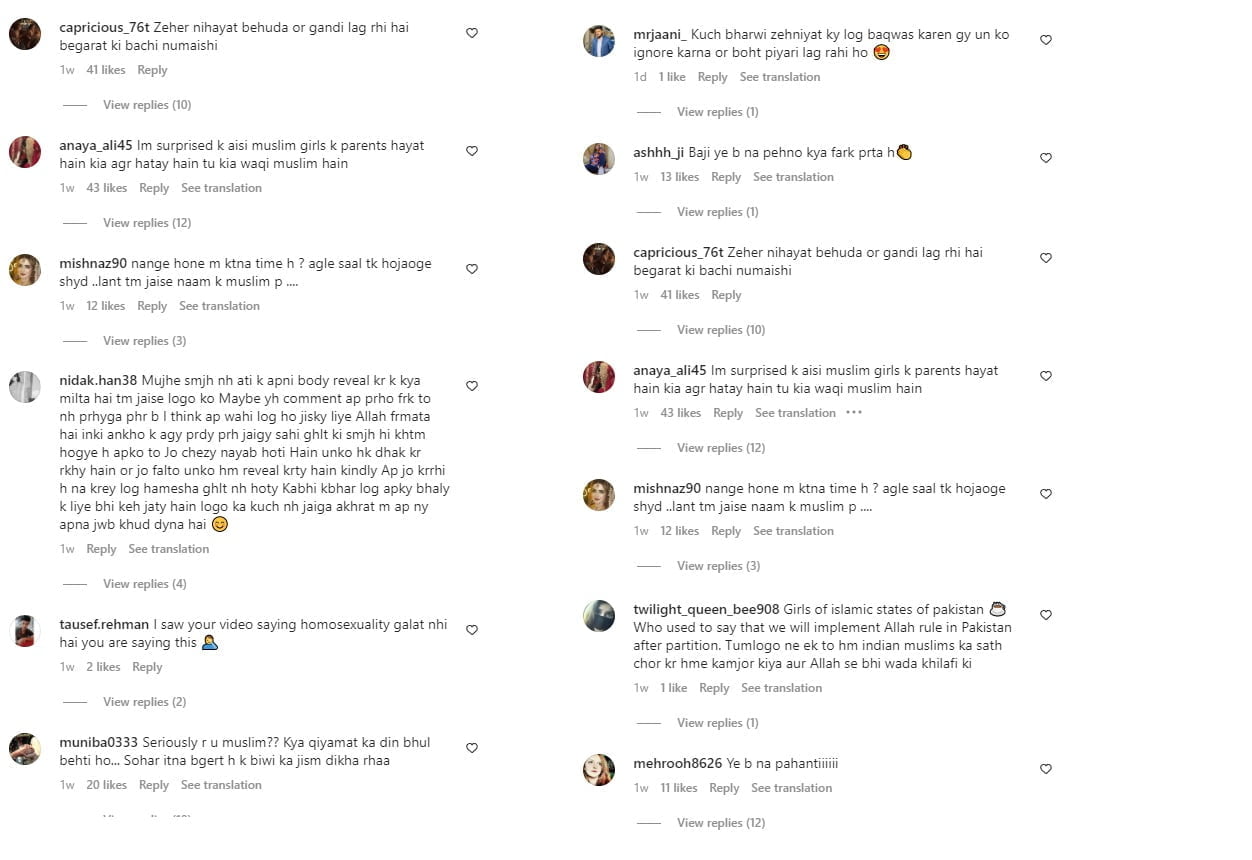This screenshot has height=860, width=1252.
Task: Open the three-dot options next to See translation
Action: pyautogui.click(x=854, y=413)
